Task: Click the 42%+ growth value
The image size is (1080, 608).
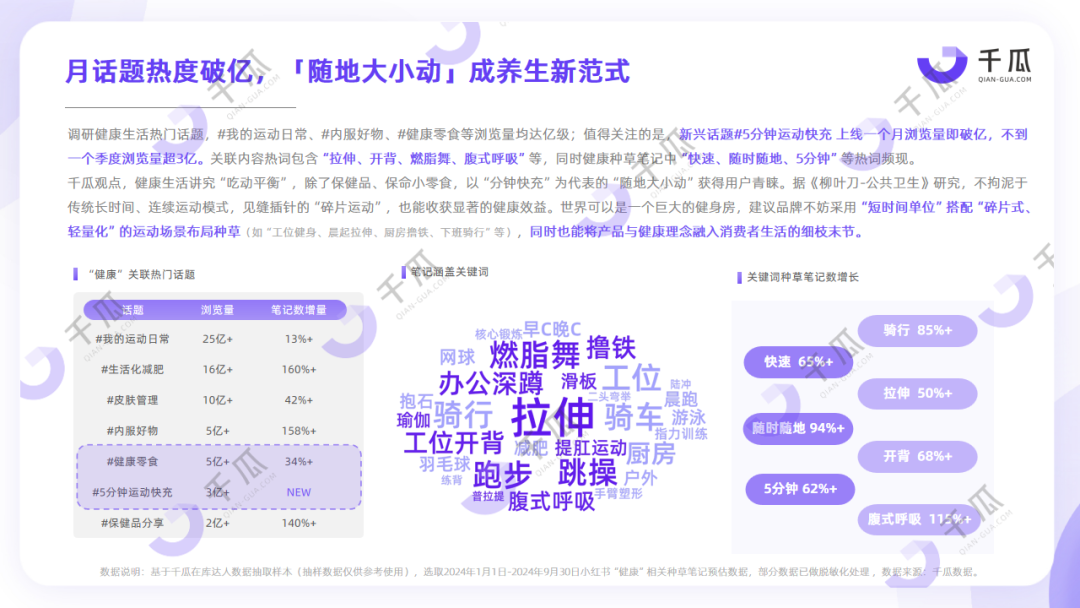Action: point(298,400)
